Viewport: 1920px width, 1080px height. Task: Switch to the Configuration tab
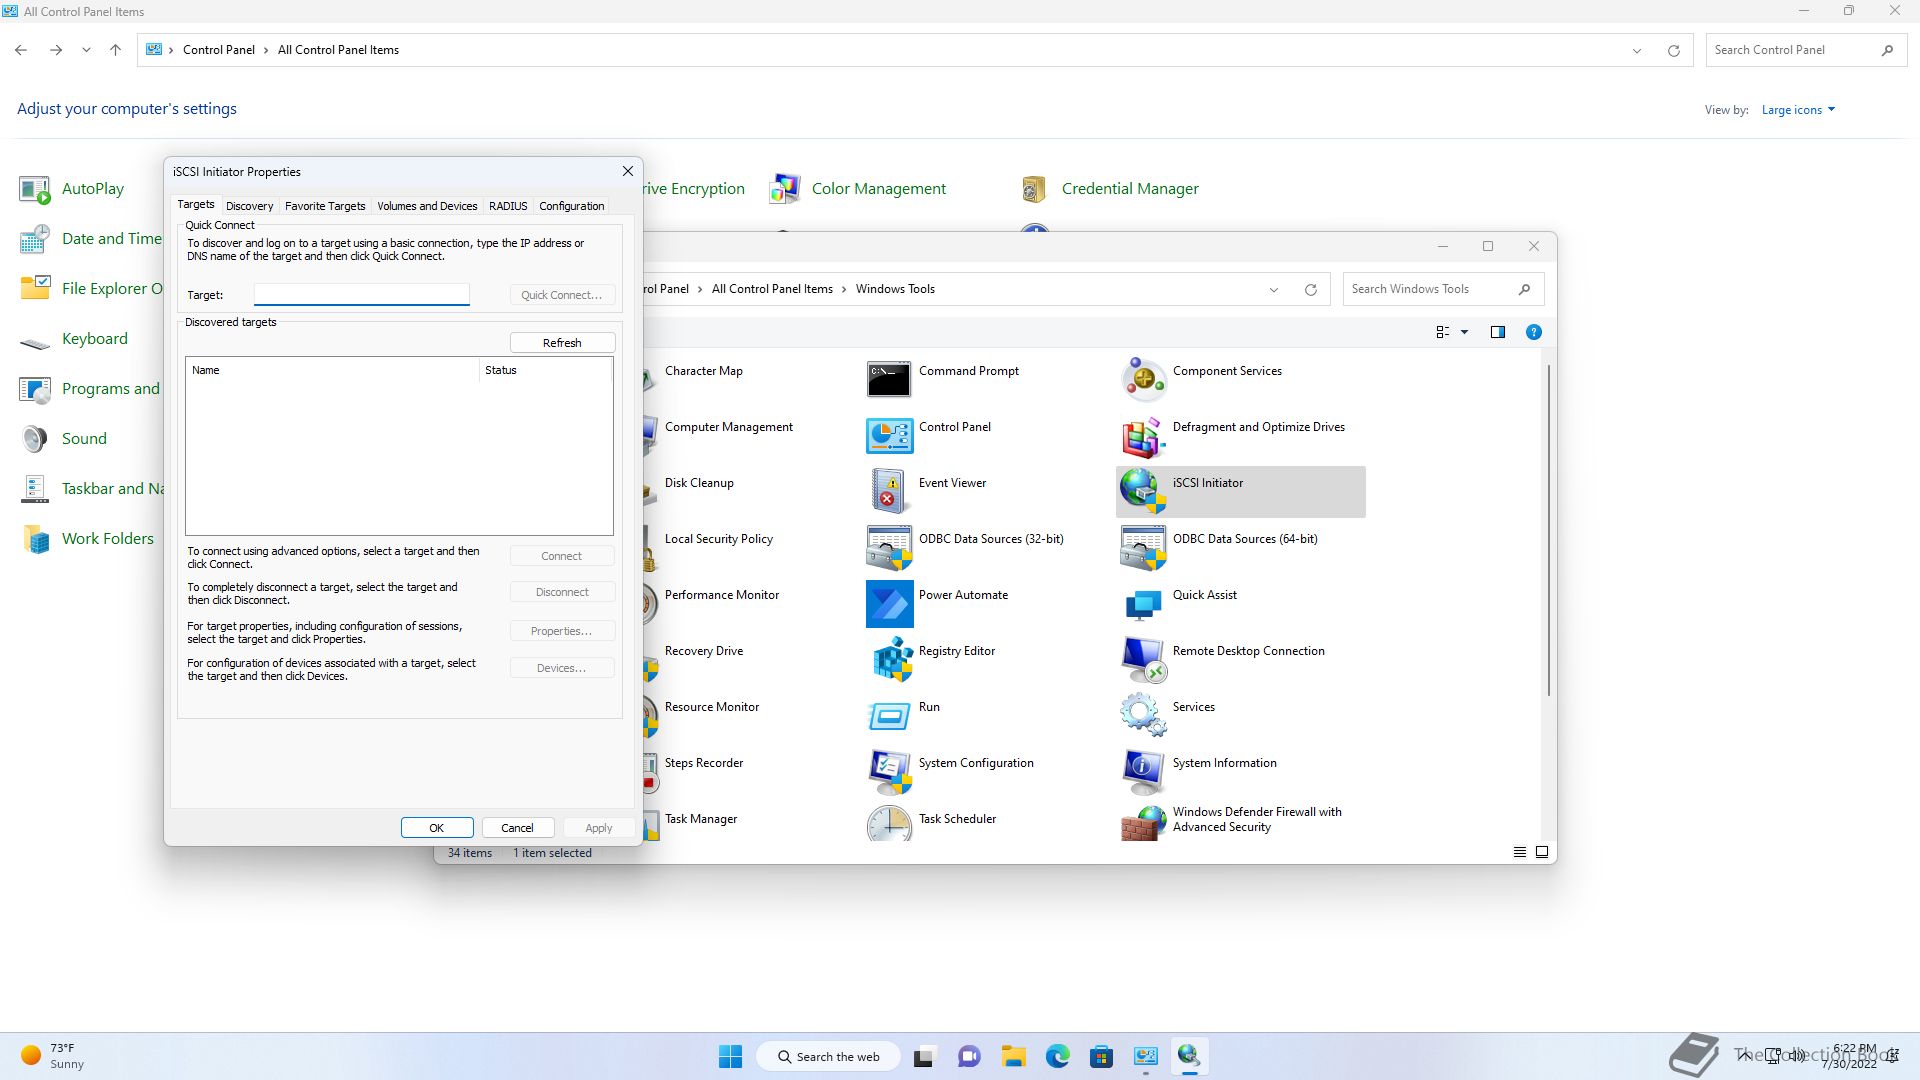571,206
